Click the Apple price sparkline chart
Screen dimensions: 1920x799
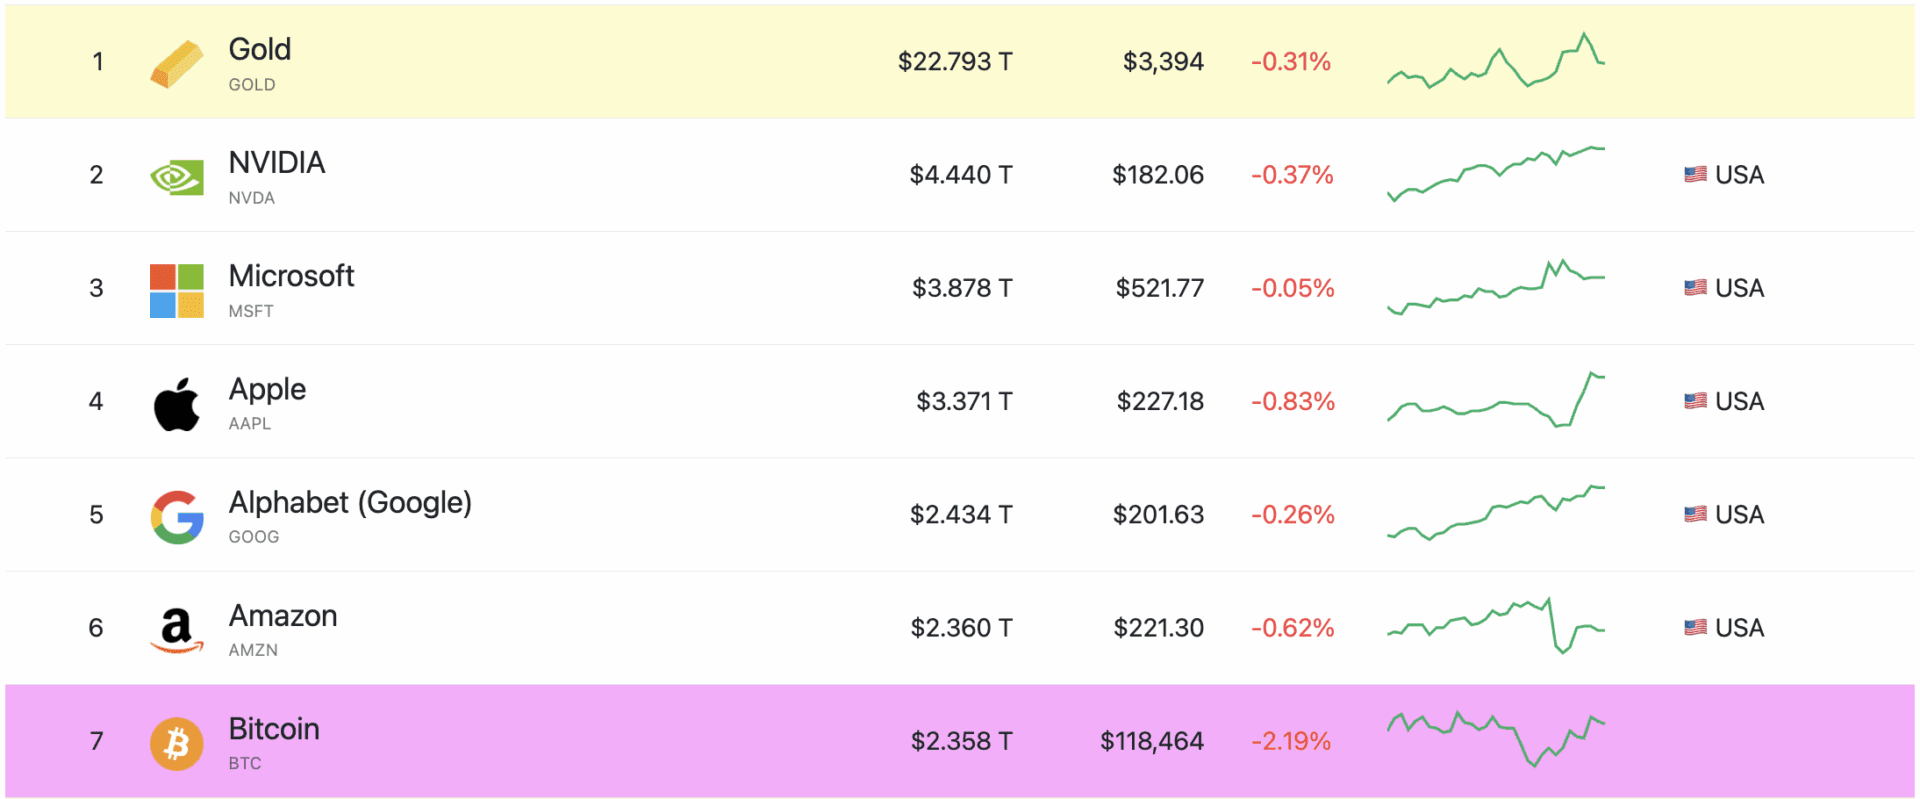coord(1495,400)
